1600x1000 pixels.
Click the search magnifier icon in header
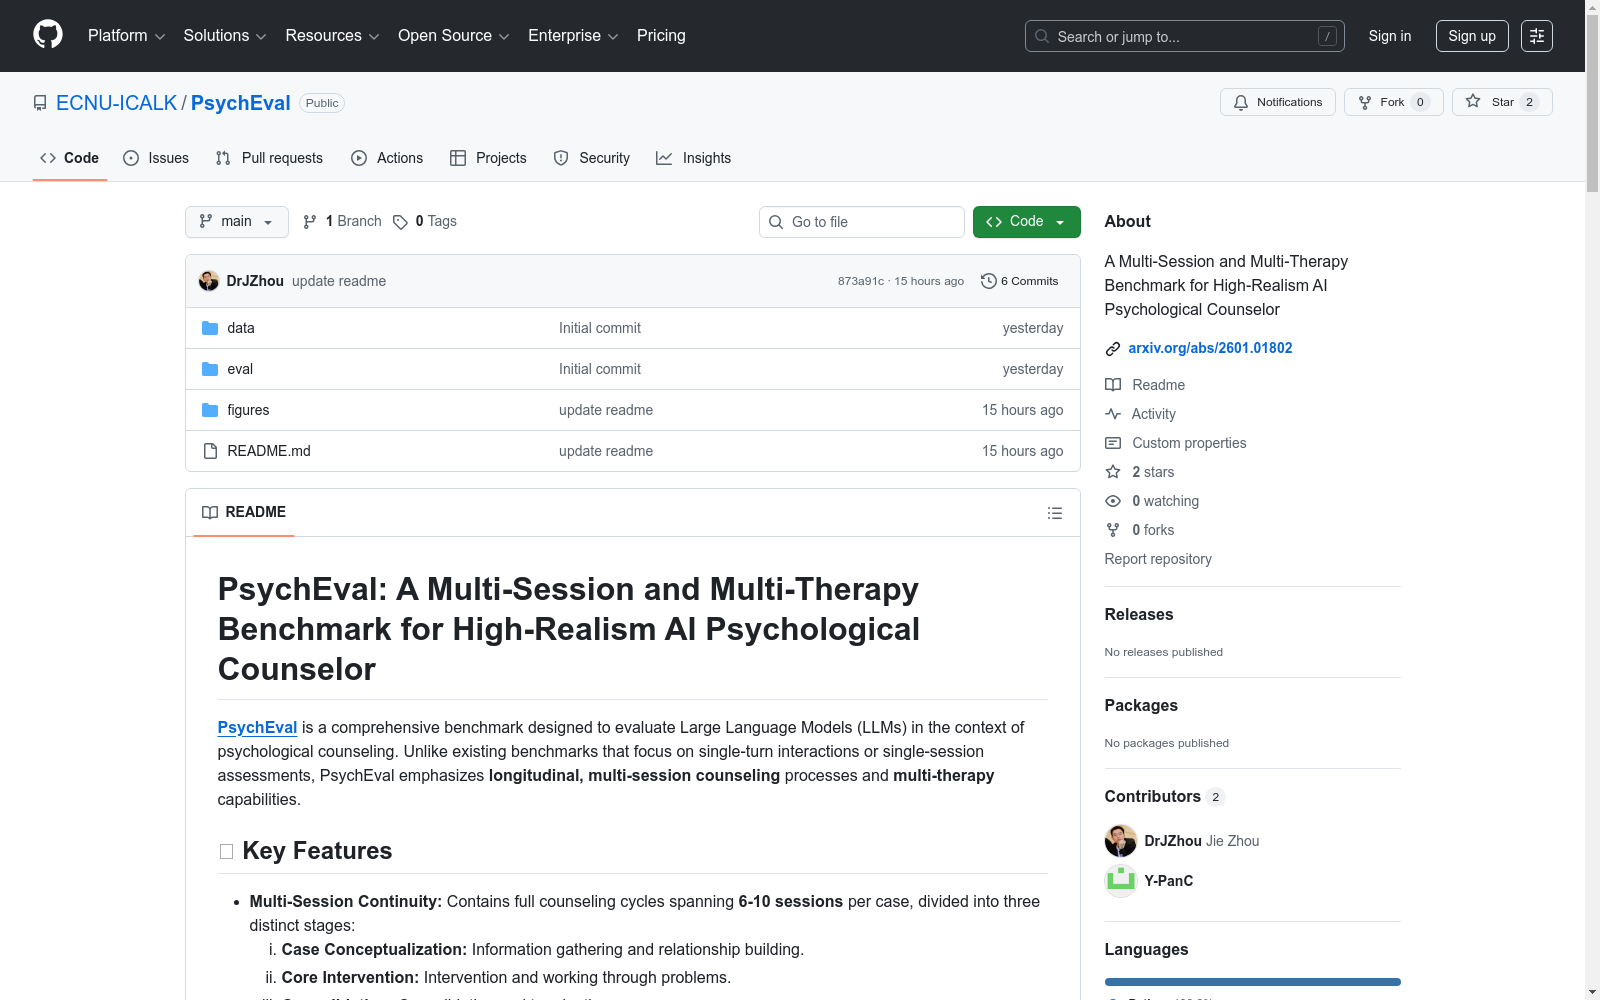(1042, 36)
